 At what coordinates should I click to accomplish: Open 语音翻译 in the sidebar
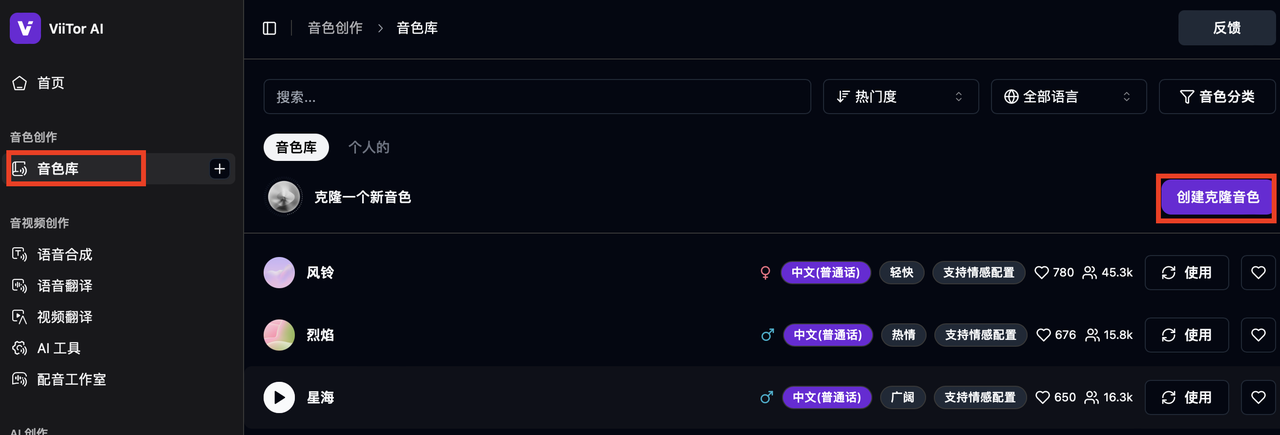pos(64,286)
